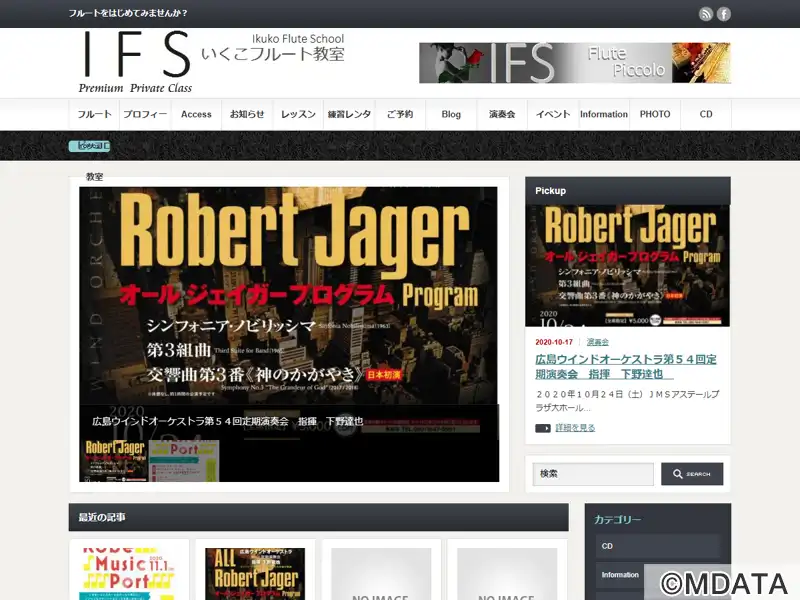Open the フルート menu item
The image size is (800, 600).
[94, 114]
